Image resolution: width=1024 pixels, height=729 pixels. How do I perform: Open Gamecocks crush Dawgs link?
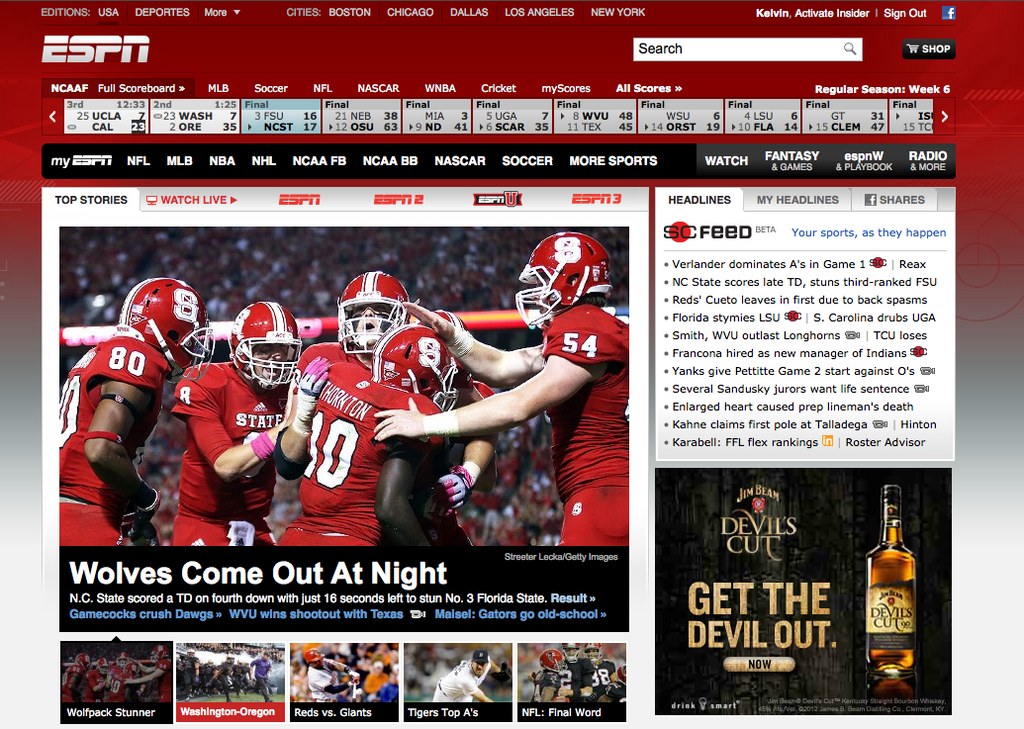[x=146, y=614]
